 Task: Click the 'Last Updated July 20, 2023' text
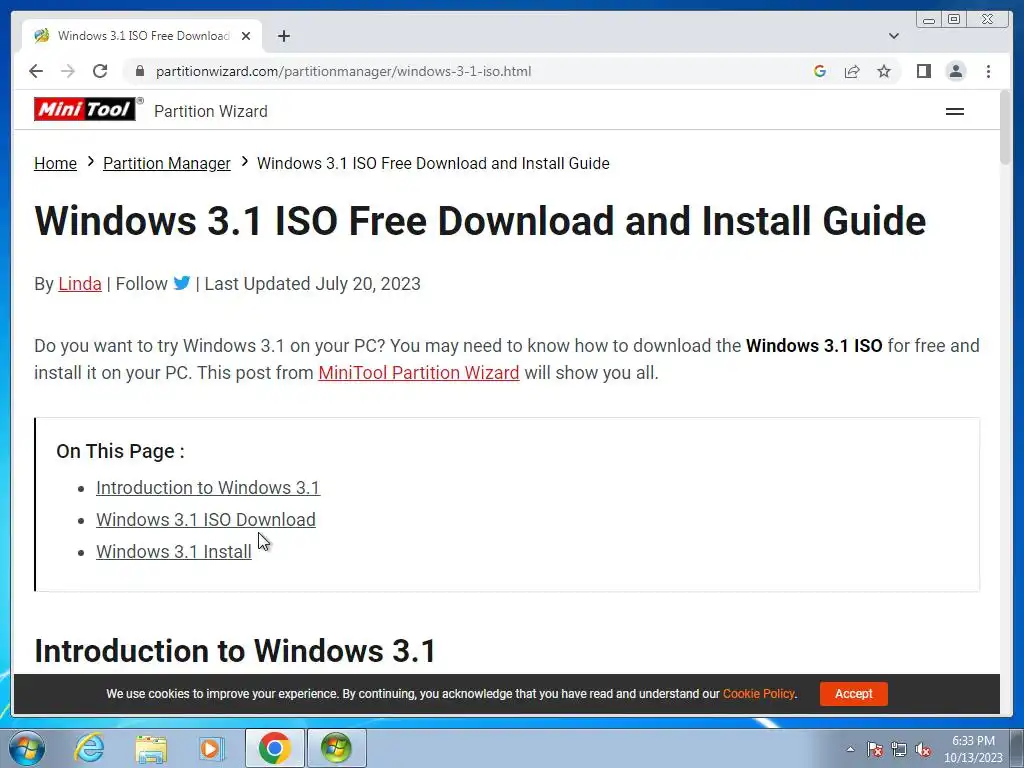312,284
